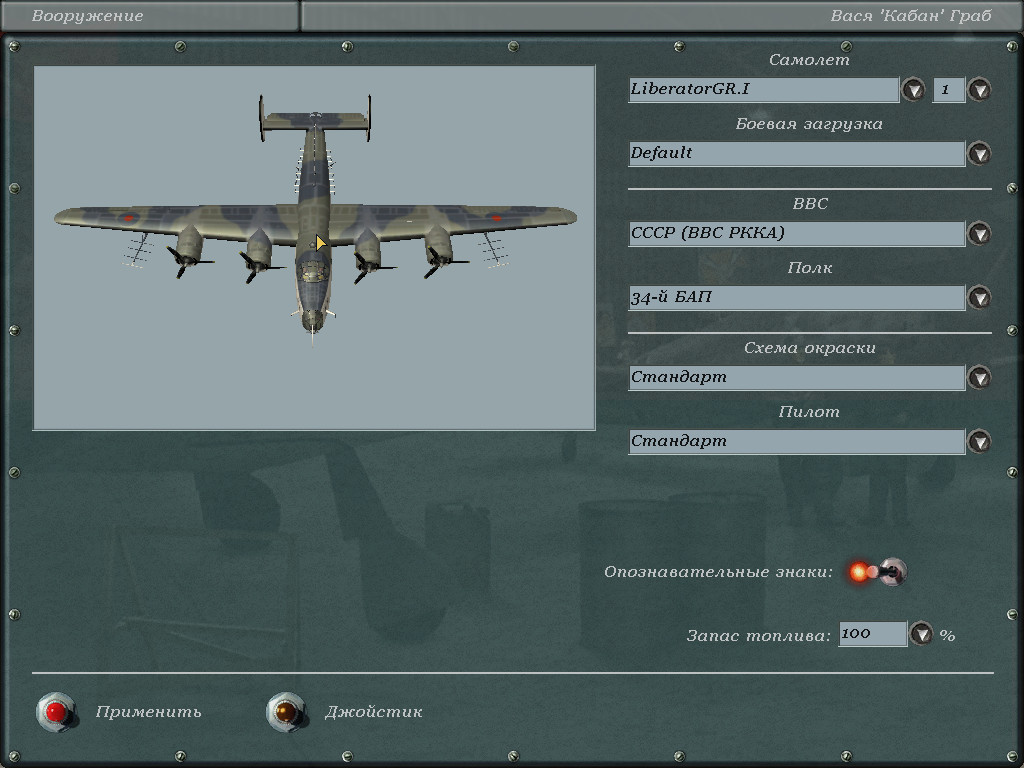Click the brown Джойстик button
Screen dimensions: 1024x768
coord(285,712)
